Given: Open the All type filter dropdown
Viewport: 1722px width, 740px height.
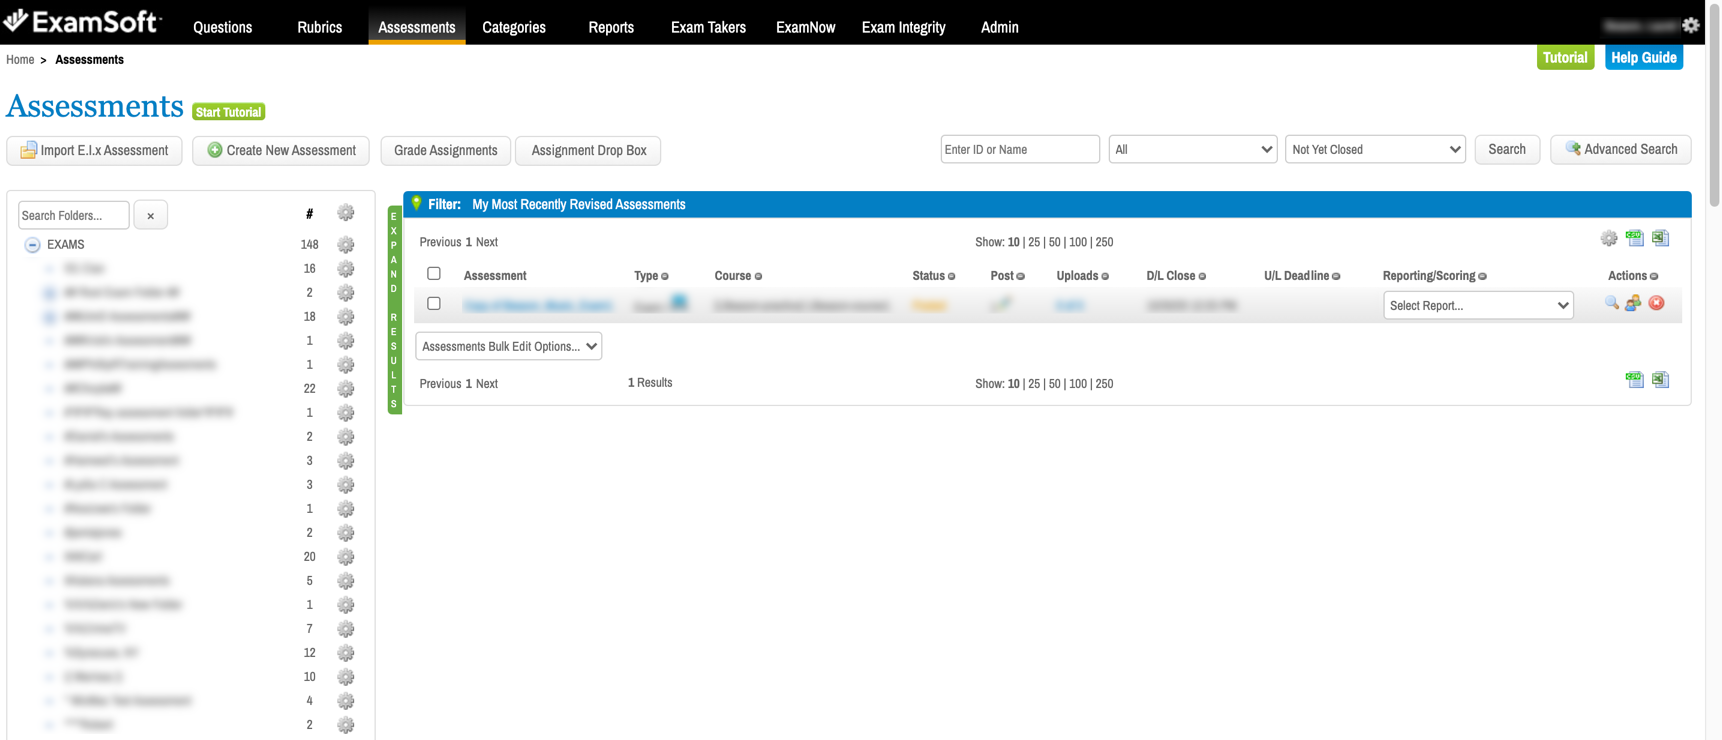Looking at the screenshot, I should point(1193,149).
